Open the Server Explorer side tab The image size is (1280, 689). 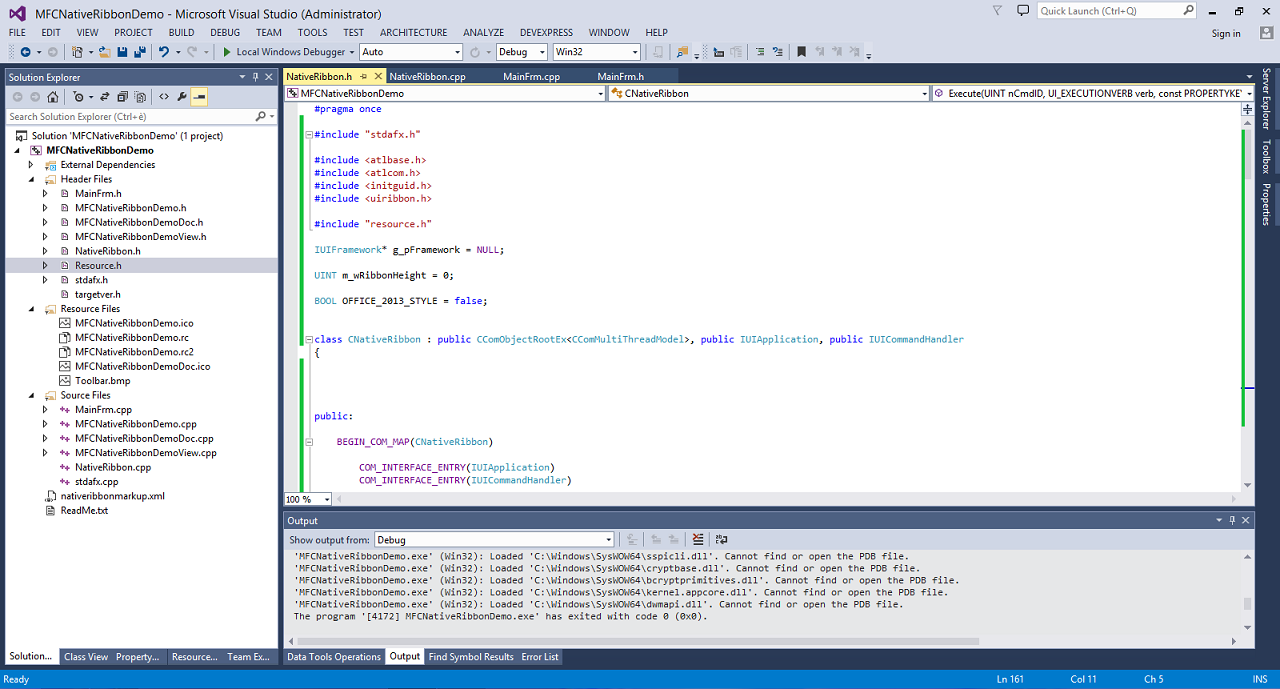coord(1266,100)
